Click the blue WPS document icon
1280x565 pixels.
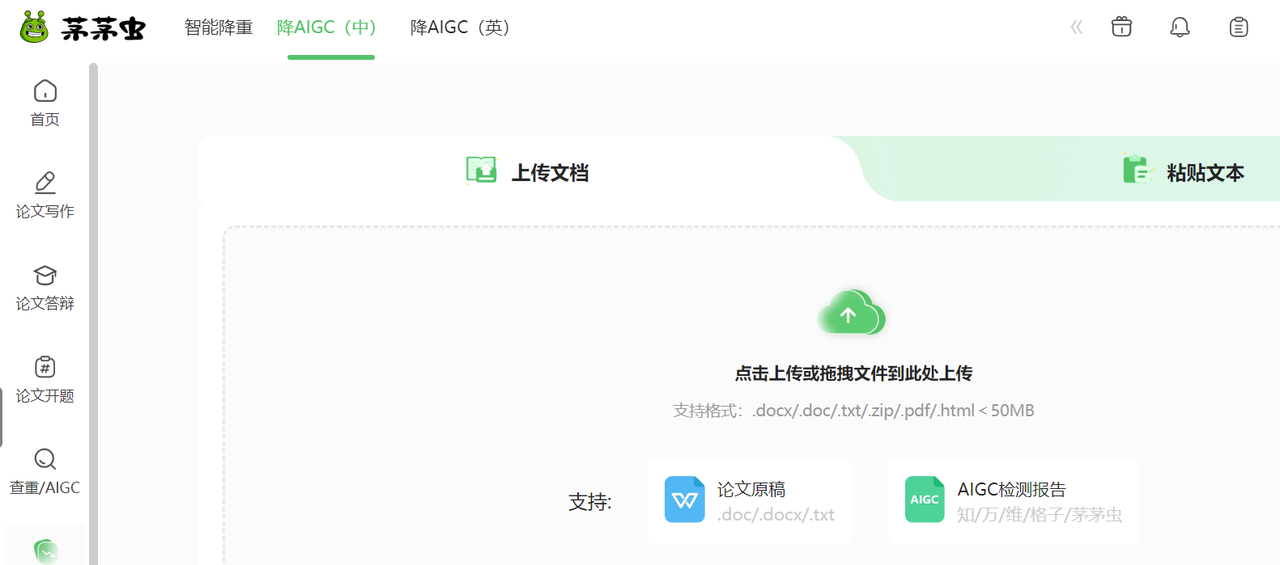click(x=685, y=499)
